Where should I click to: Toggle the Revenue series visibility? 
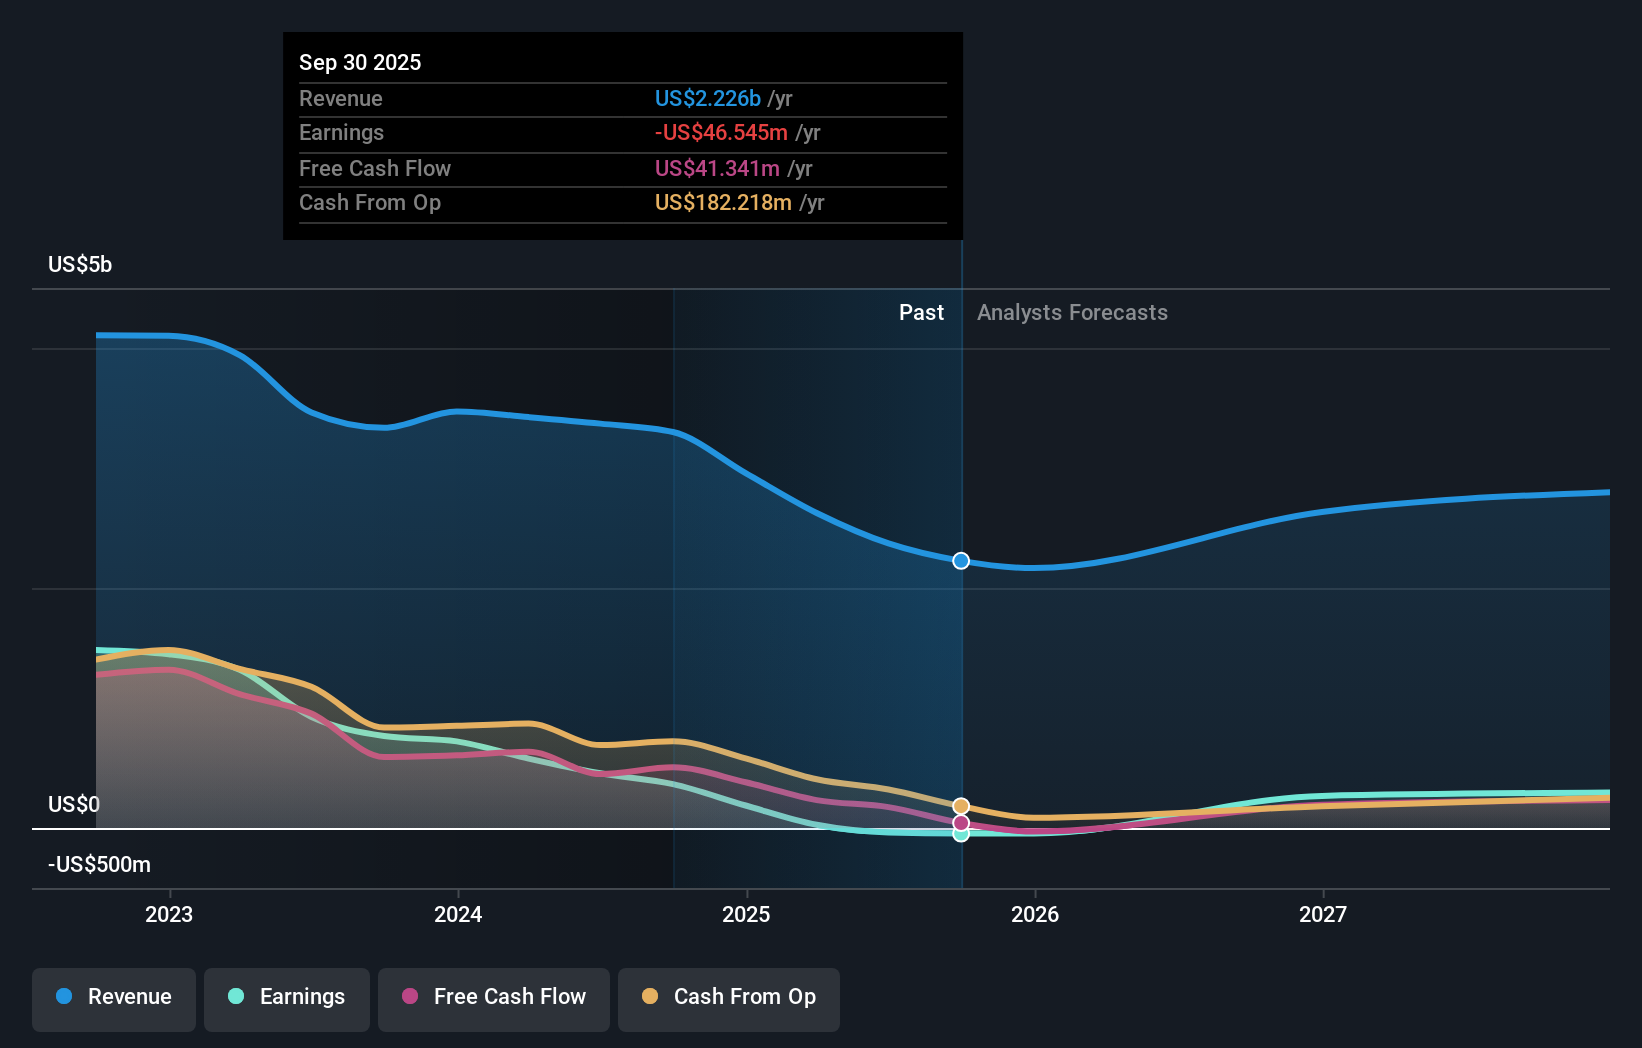(113, 997)
